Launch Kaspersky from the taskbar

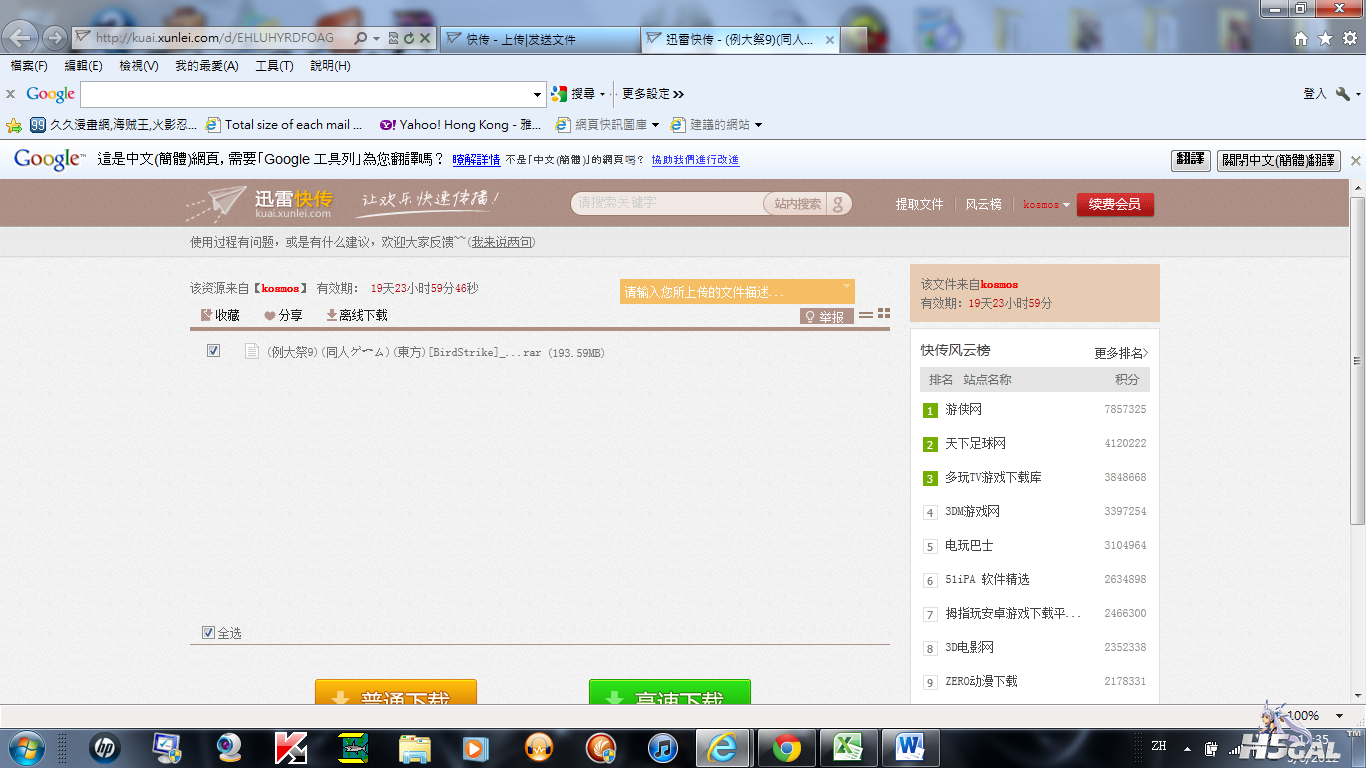pos(290,748)
